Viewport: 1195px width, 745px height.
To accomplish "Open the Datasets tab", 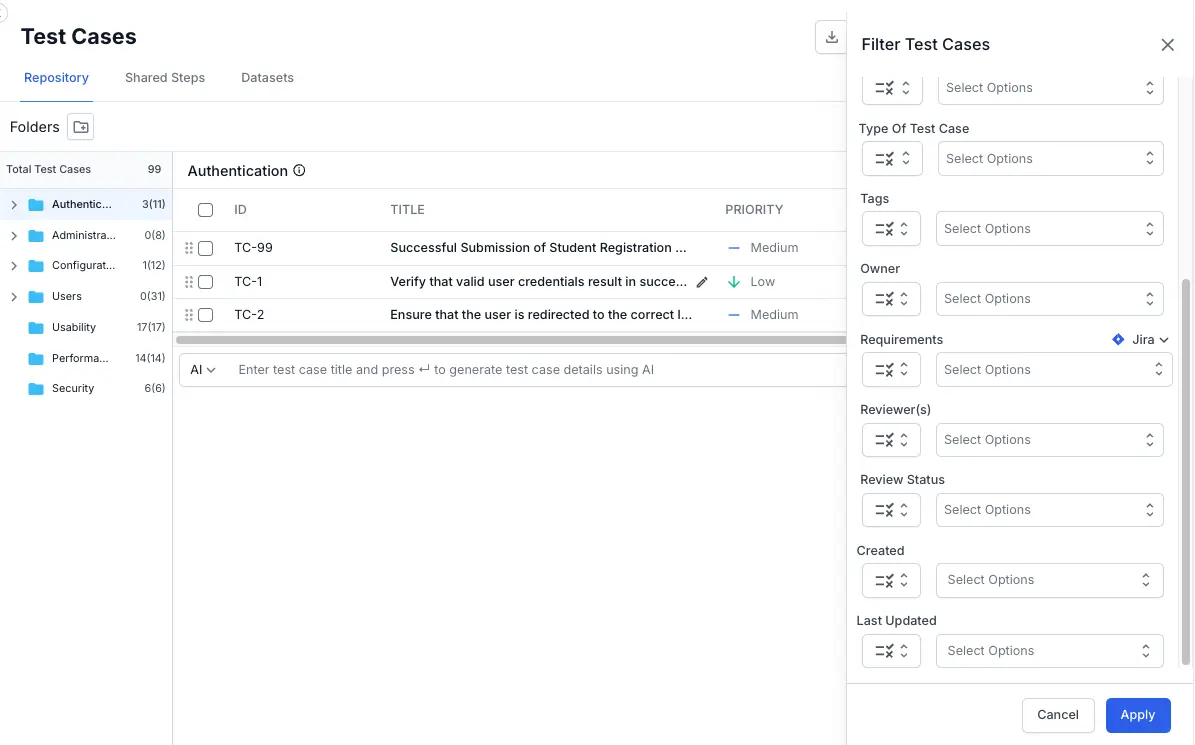I will (267, 78).
